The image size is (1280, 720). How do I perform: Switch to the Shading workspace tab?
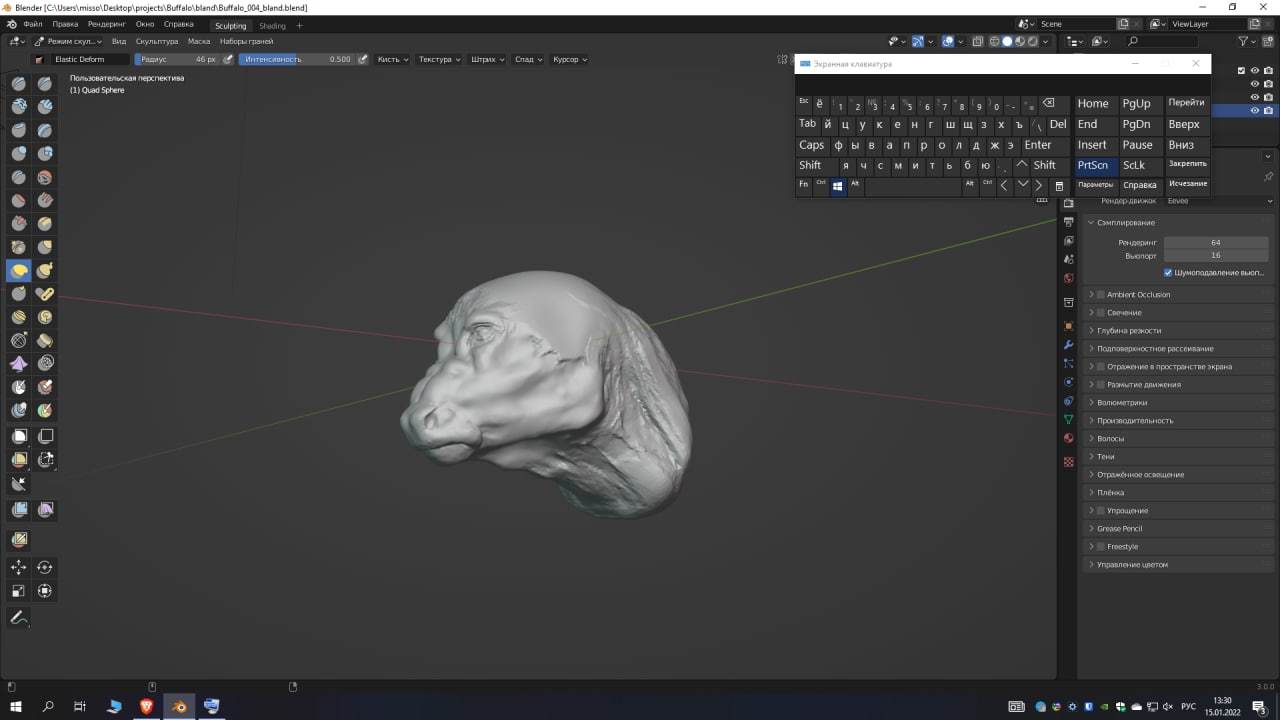[x=272, y=25]
